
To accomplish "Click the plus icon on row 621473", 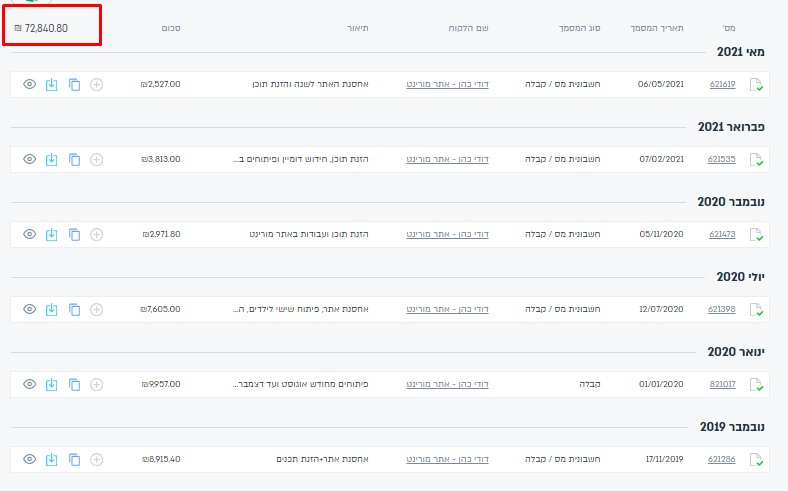I will [96, 234].
